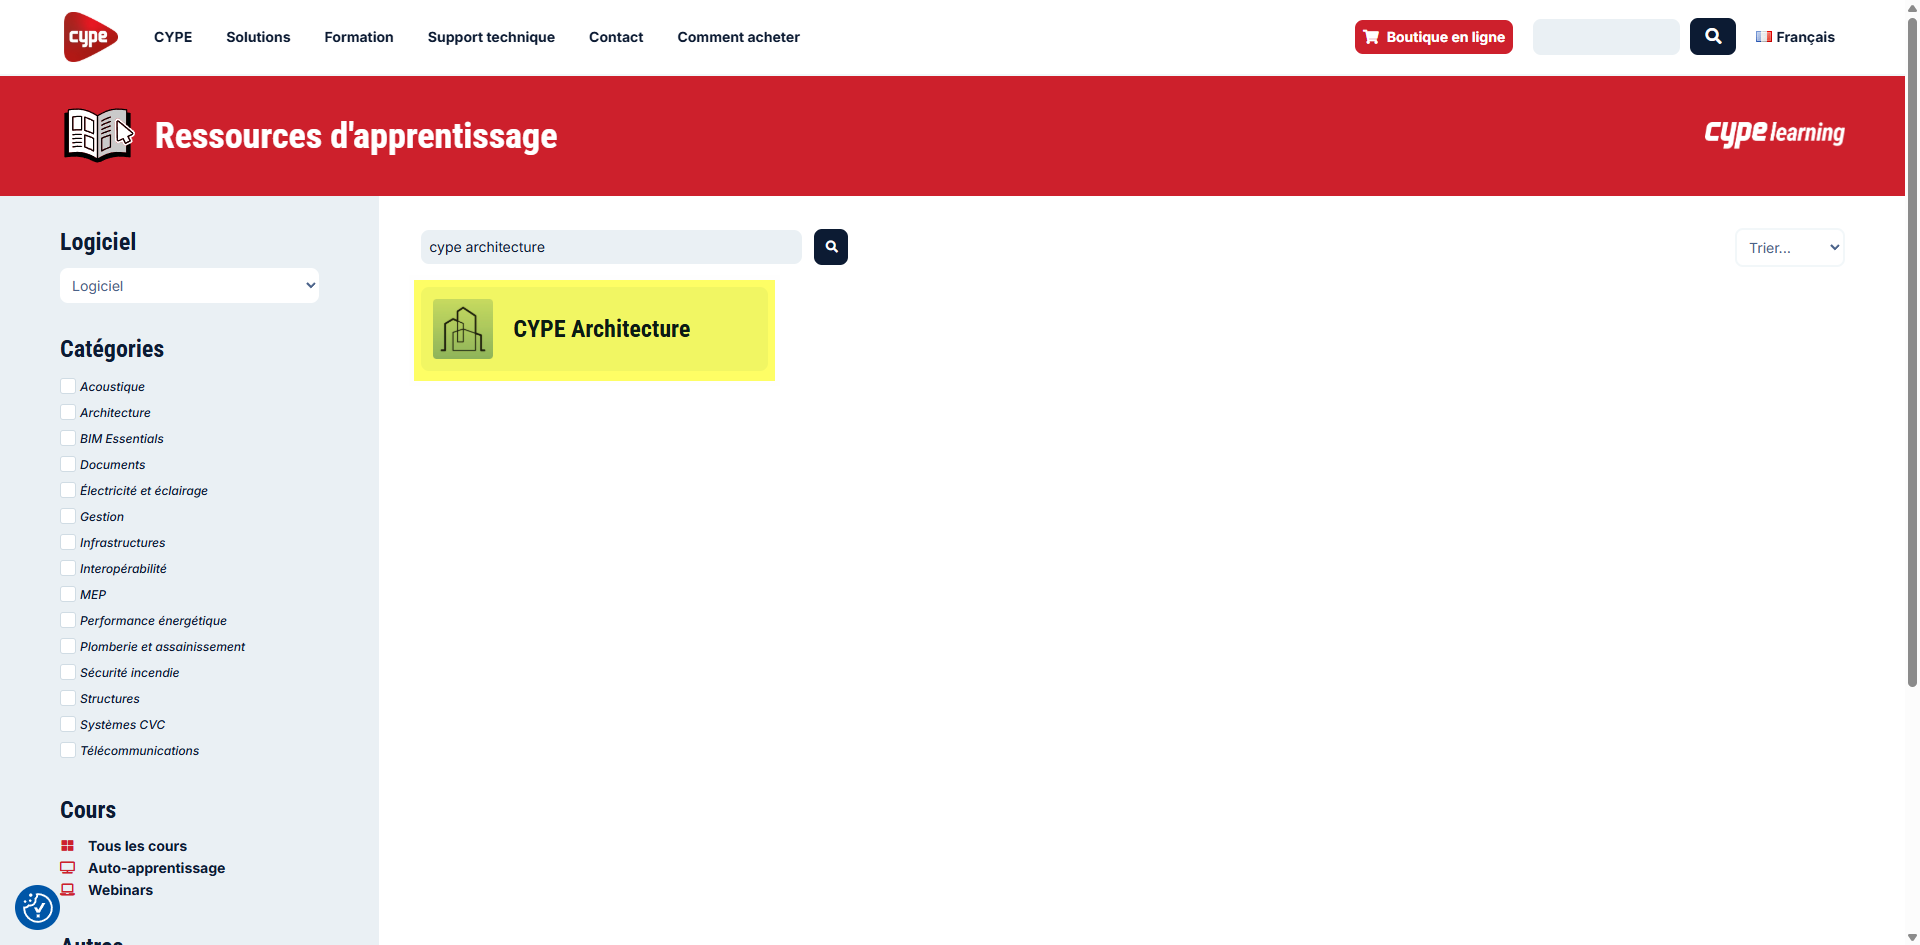Open the Français language selector
1920x945 pixels.
pyautogui.click(x=1795, y=37)
